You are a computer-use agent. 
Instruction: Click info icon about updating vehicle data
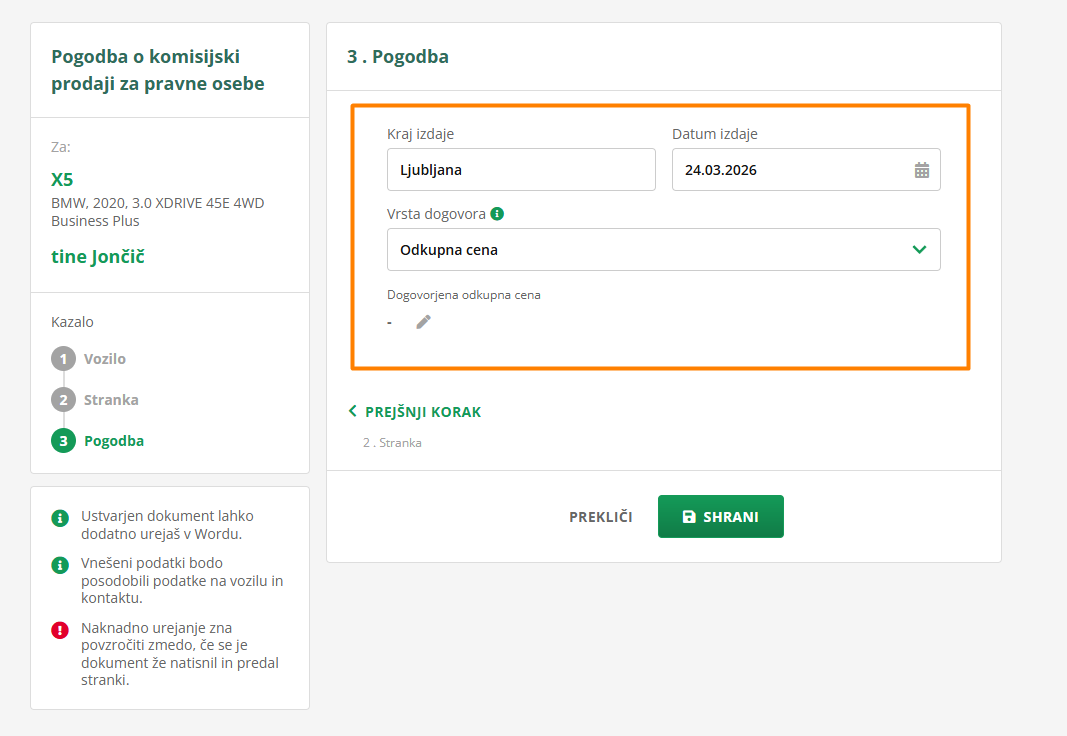tap(60, 565)
